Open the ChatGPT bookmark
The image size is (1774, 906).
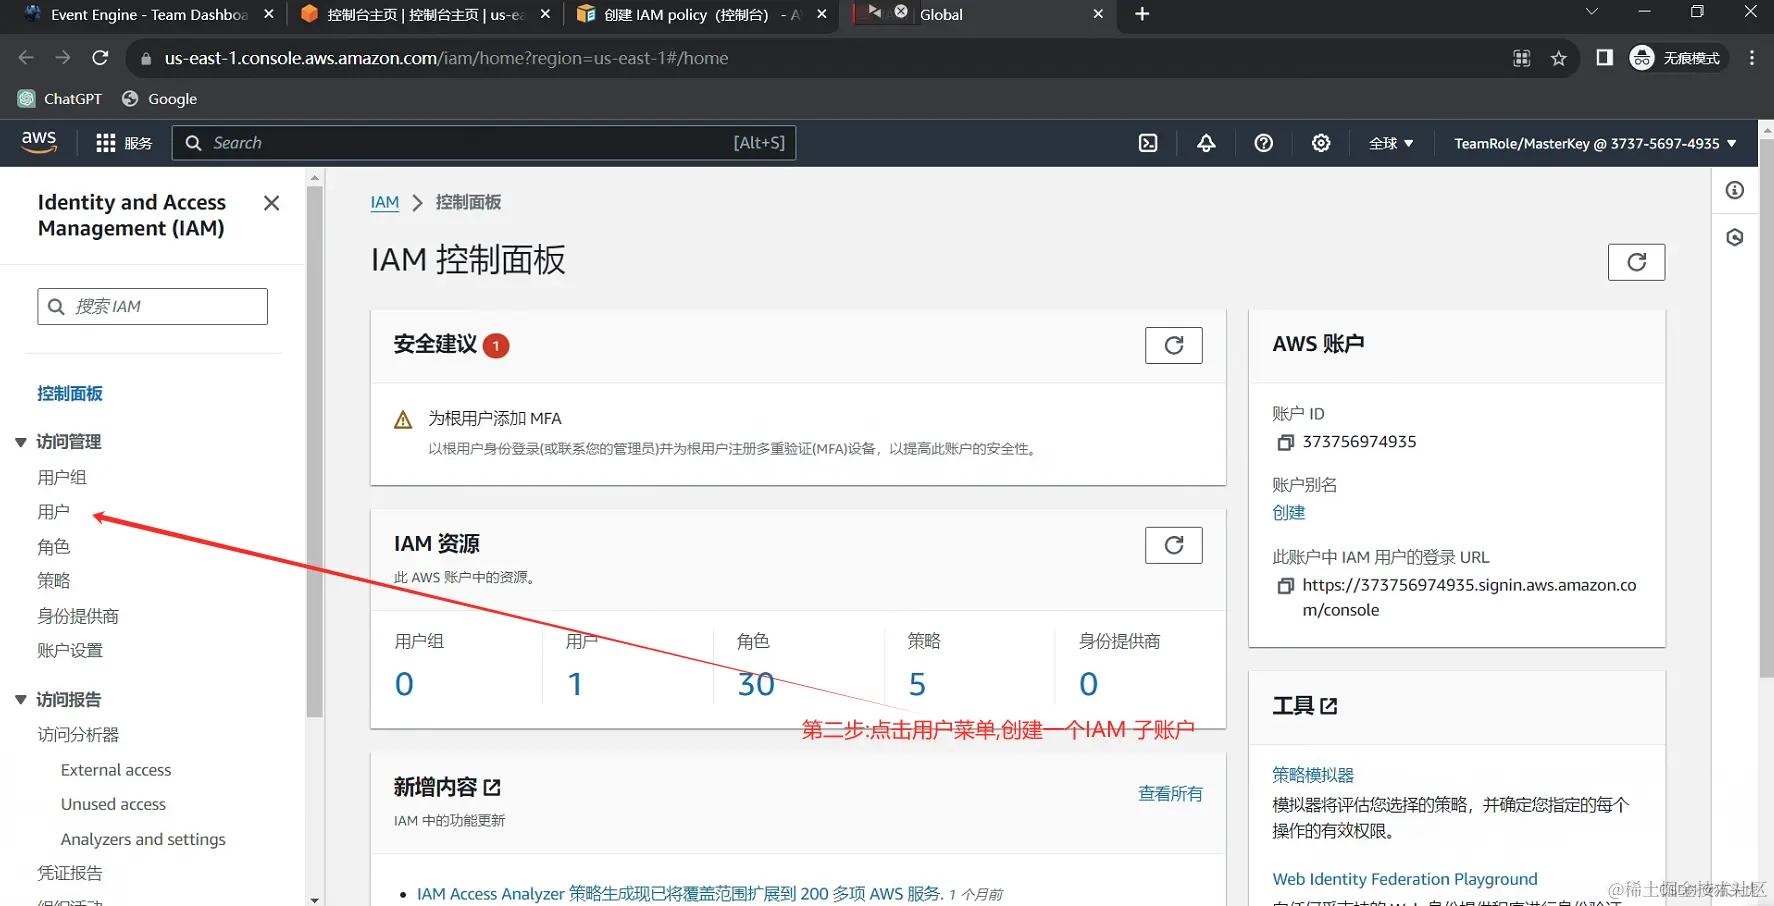pos(60,99)
